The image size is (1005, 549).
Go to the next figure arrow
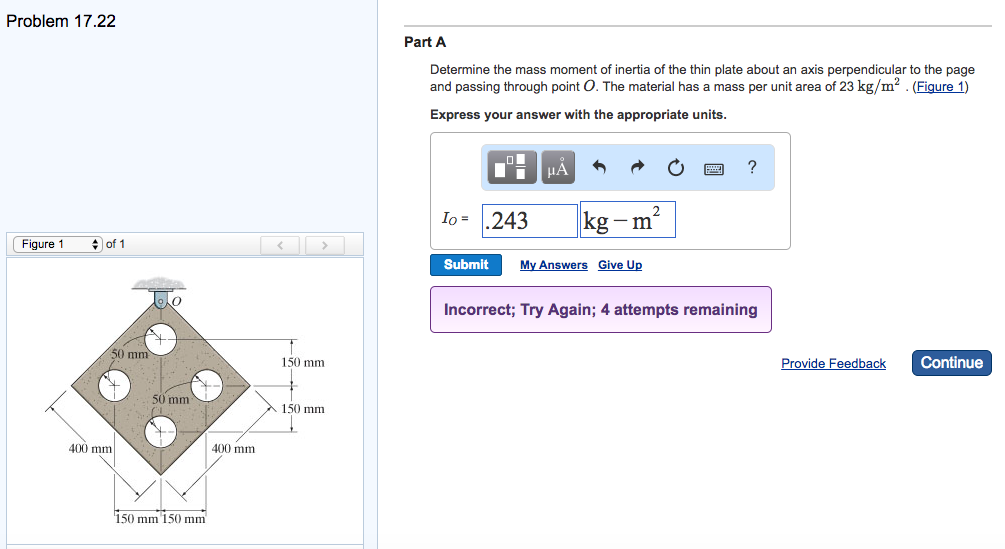(x=324, y=245)
